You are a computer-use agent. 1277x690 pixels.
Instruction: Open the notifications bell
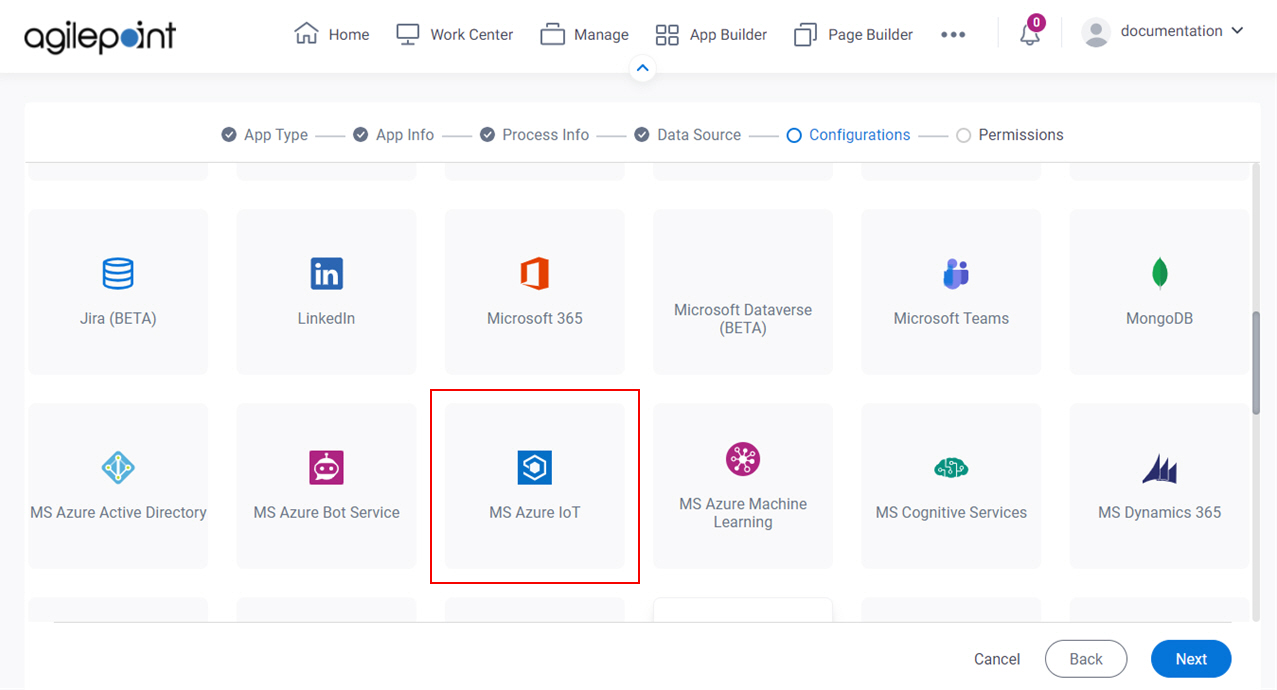pos(1030,35)
